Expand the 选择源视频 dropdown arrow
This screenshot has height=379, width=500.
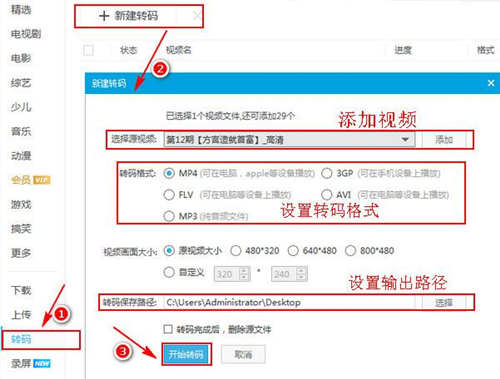click(x=405, y=139)
